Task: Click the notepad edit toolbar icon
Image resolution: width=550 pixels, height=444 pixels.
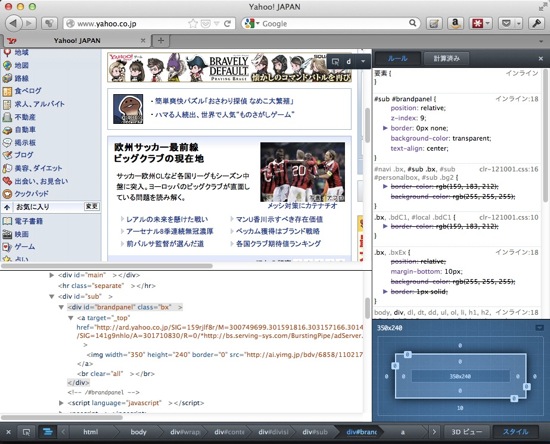Action: tap(434, 23)
